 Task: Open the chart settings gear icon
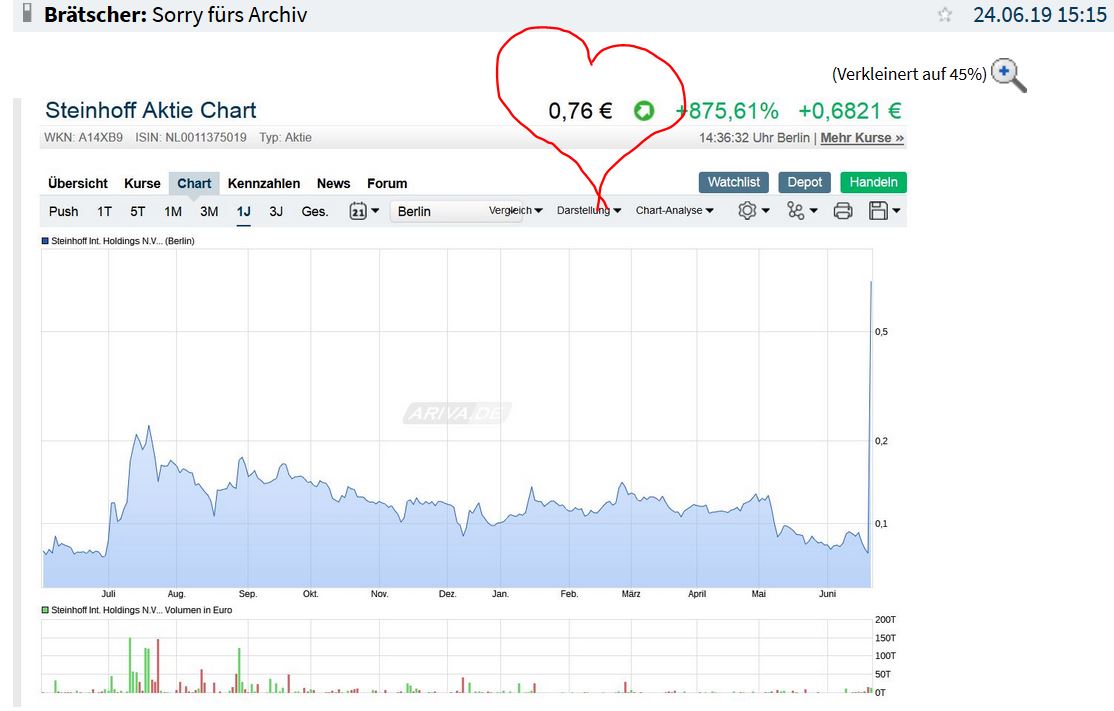click(x=747, y=210)
